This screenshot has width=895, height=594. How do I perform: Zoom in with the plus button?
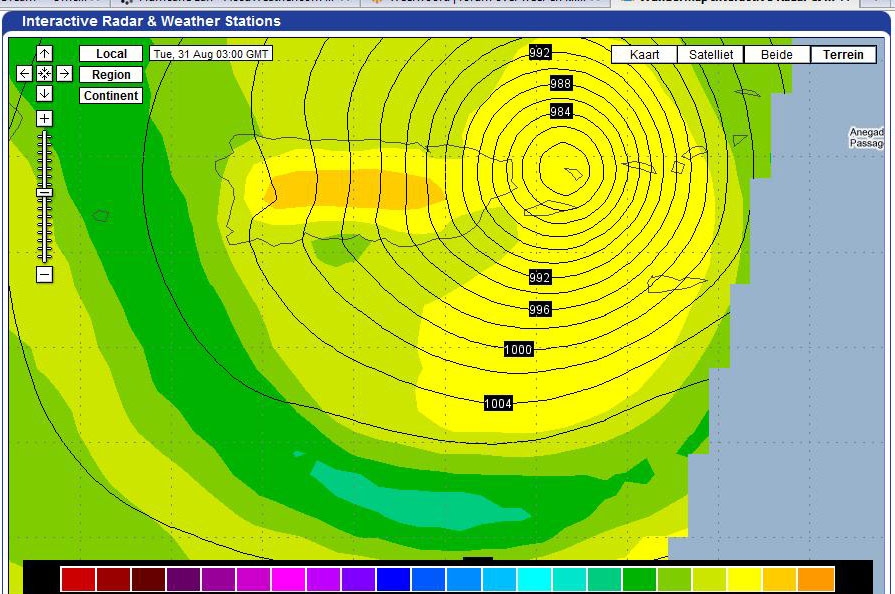(x=45, y=119)
